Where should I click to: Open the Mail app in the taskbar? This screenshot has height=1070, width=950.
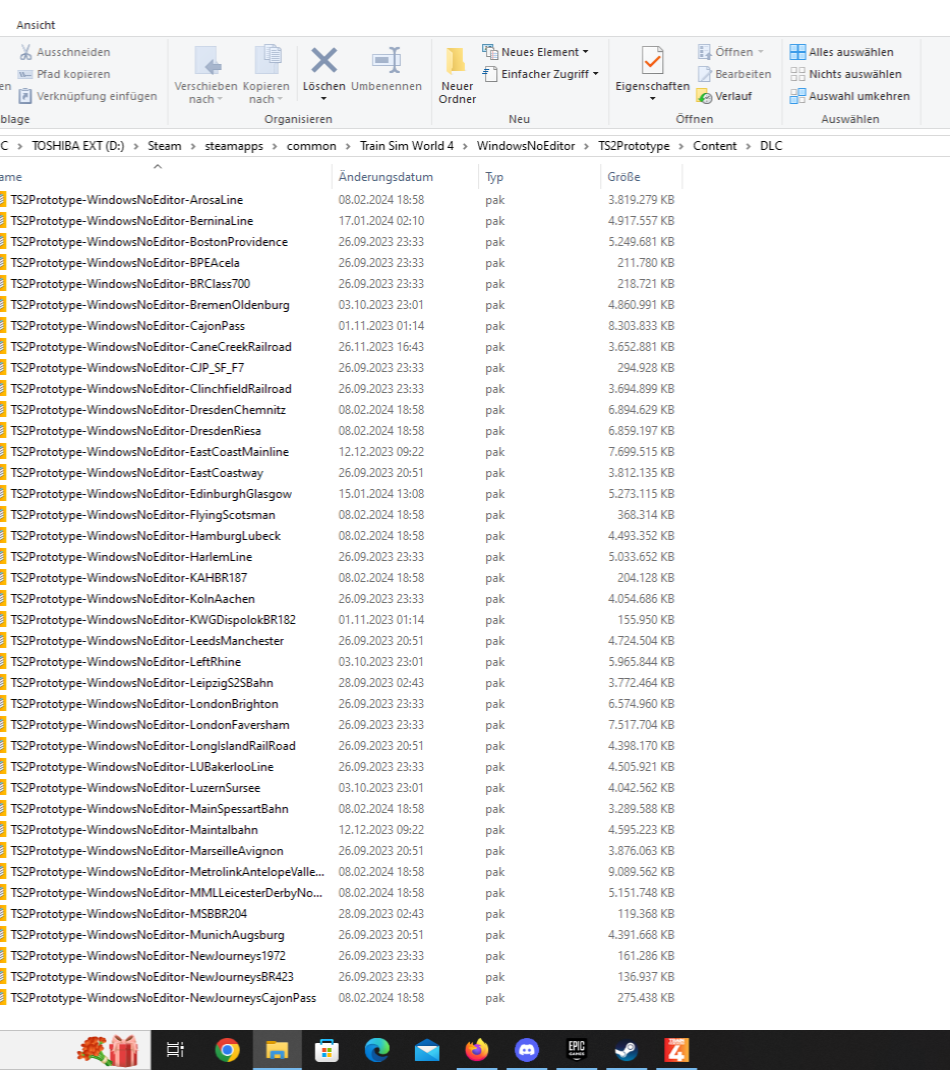[x=427, y=1050]
